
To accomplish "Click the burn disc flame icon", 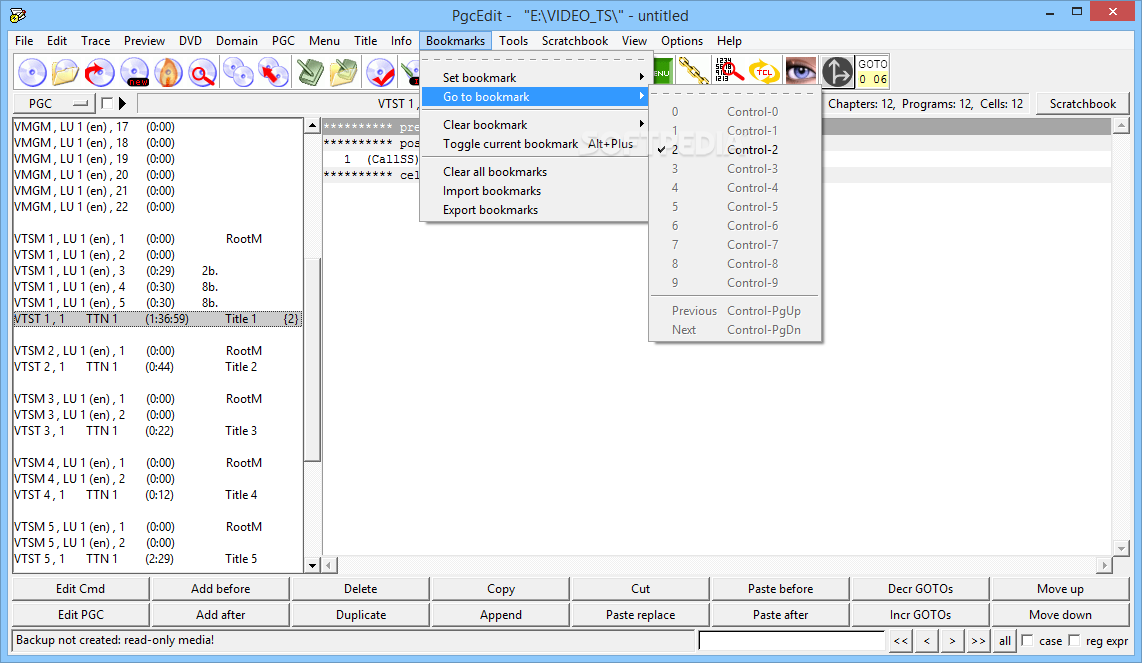I will tap(168, 72).
